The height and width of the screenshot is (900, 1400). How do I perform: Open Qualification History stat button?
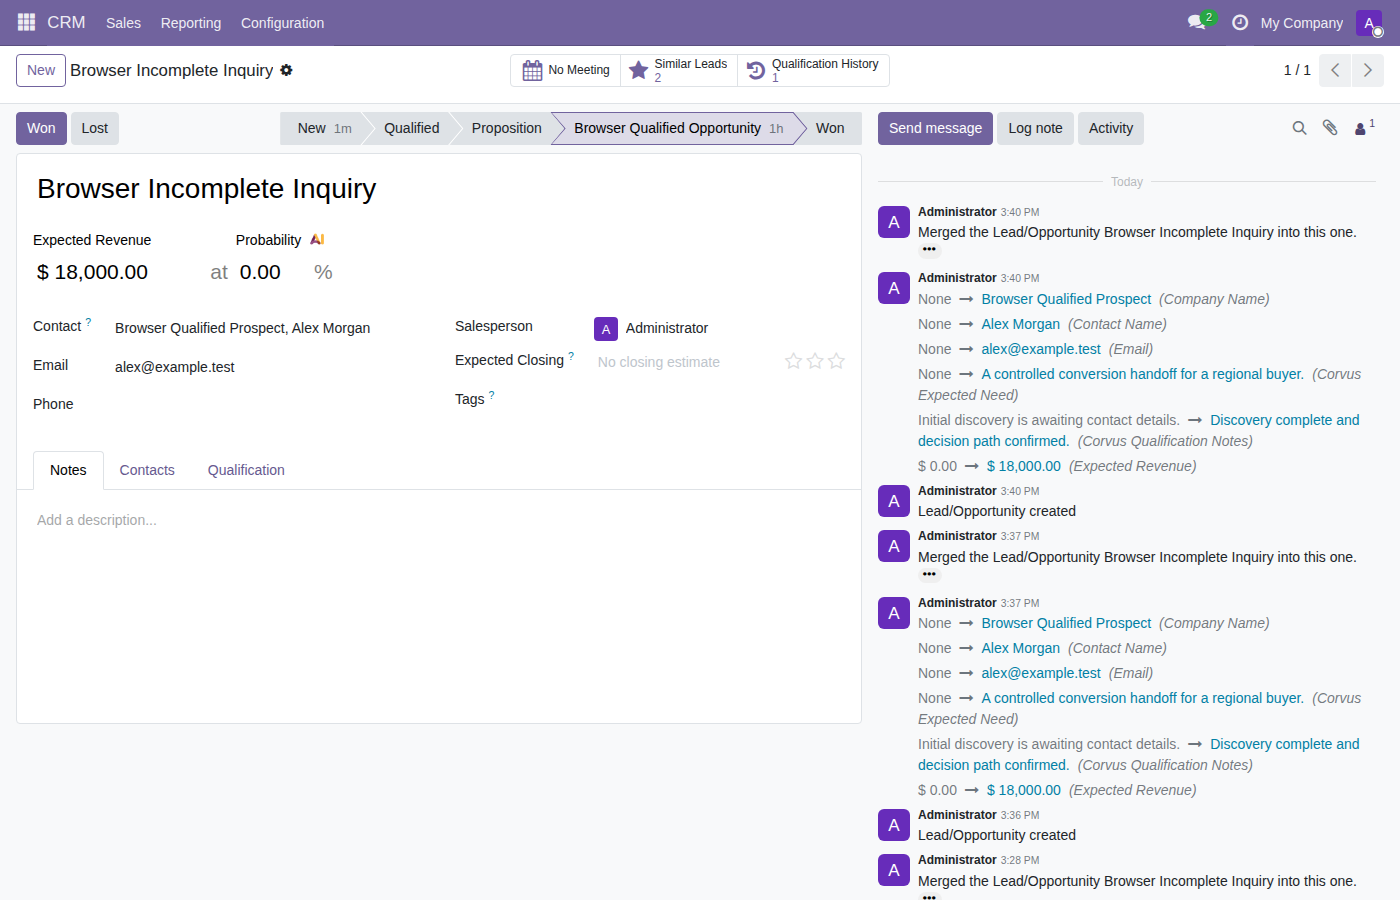[x=813, y=70]
